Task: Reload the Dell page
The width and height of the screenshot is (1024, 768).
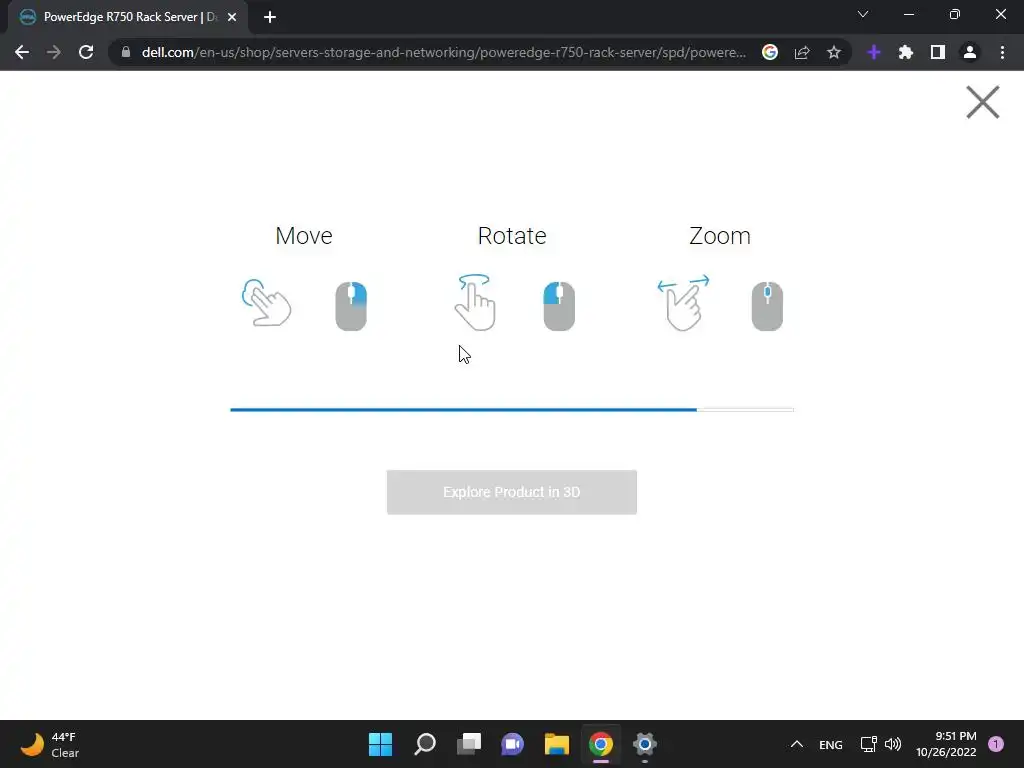Action: coord(86,52)
